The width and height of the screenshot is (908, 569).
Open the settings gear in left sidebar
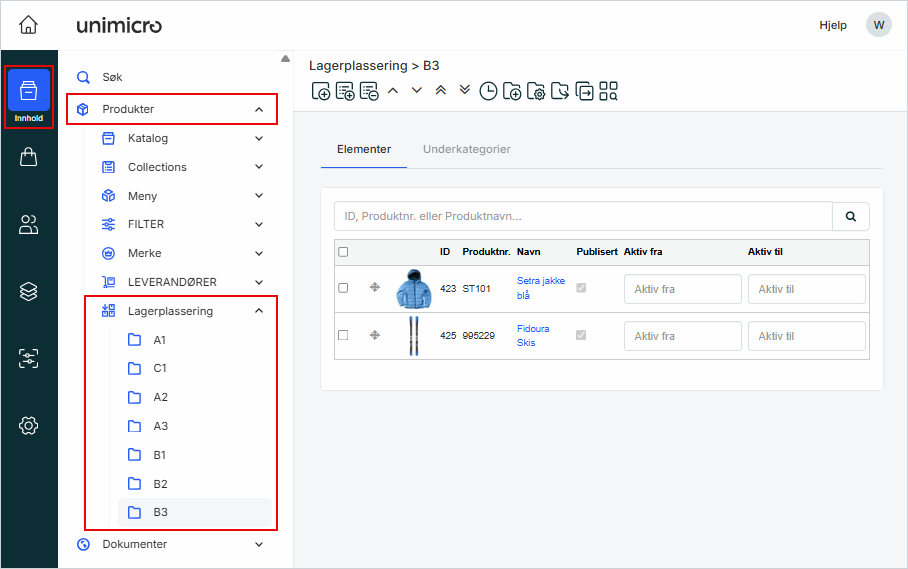pyautogui.click(x=29, y=426)
